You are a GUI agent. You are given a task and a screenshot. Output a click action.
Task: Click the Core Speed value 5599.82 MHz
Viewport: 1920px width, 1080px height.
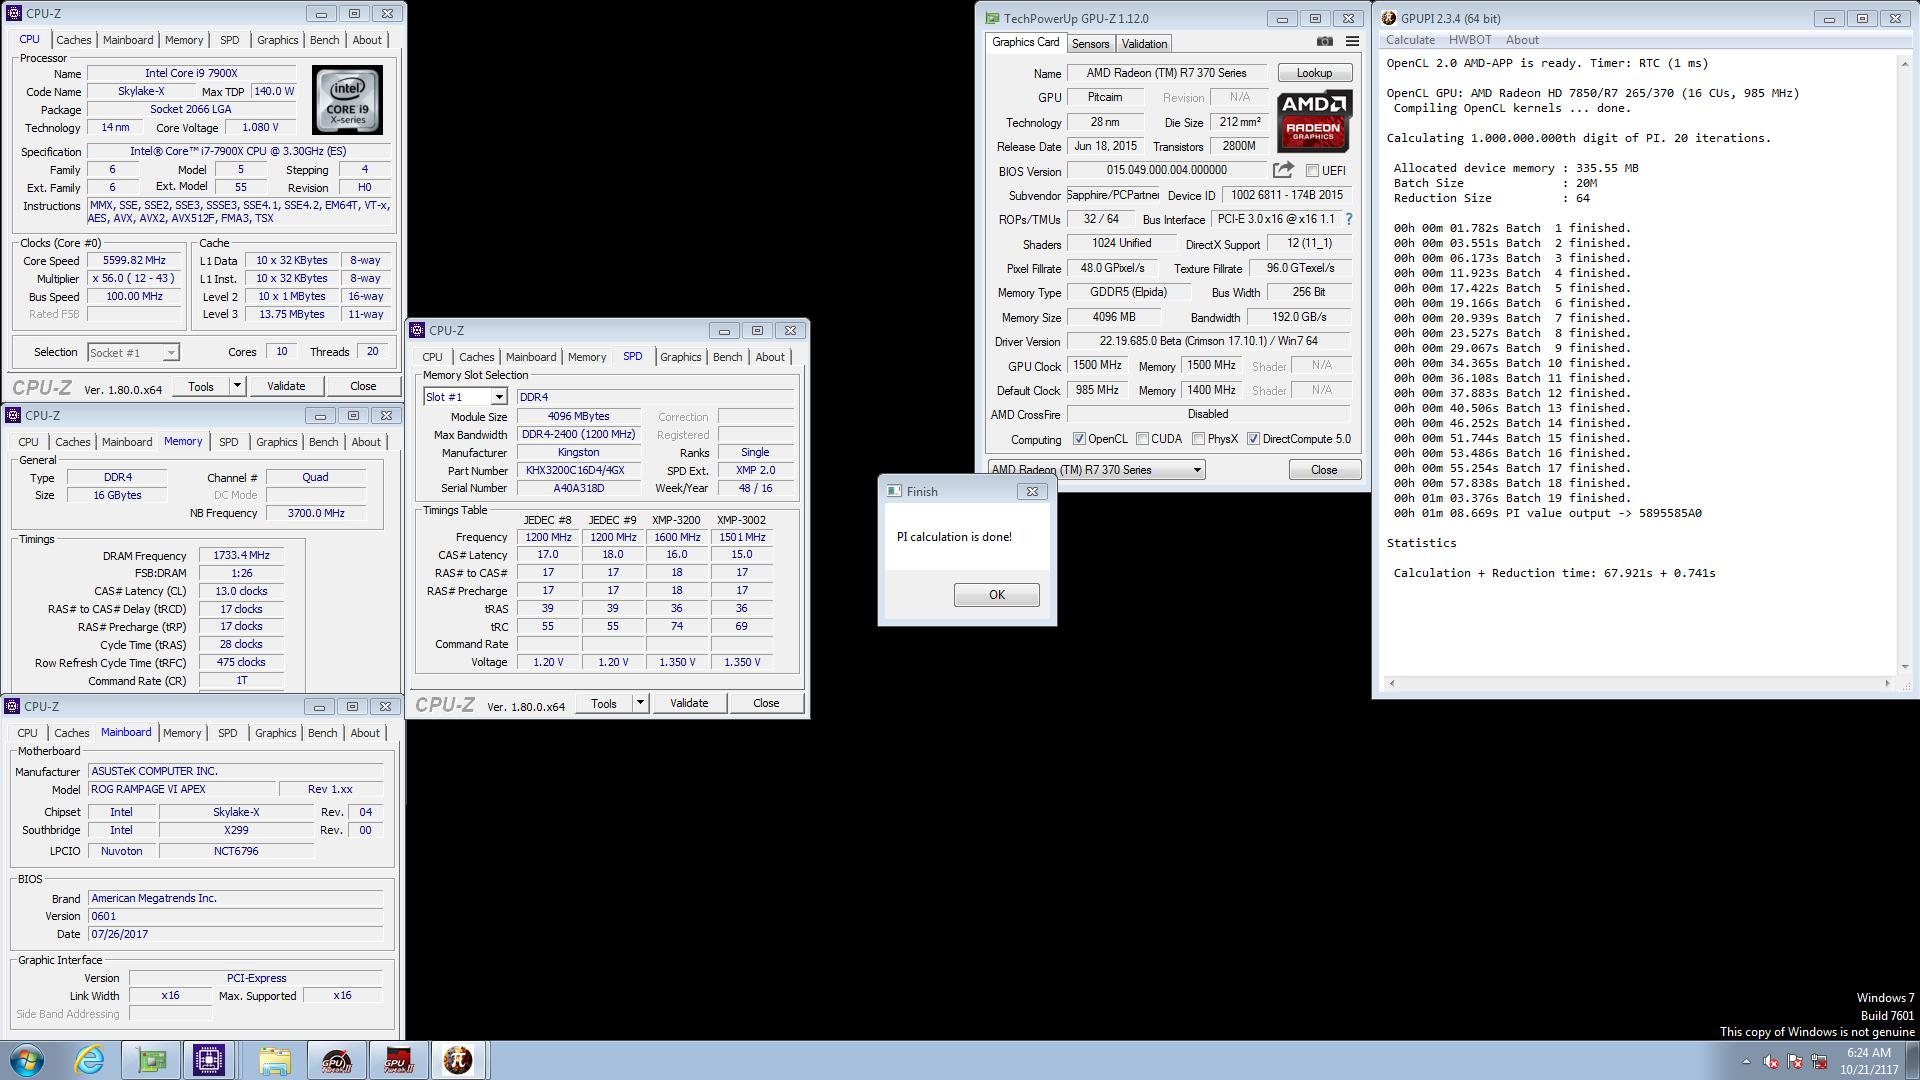click(x=134, y=260)
